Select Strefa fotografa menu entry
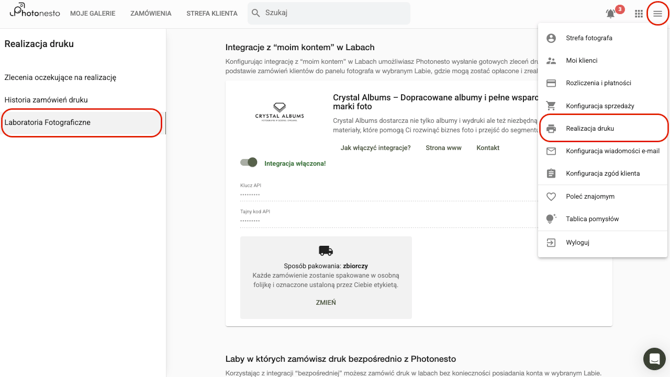 click(602, 38)
